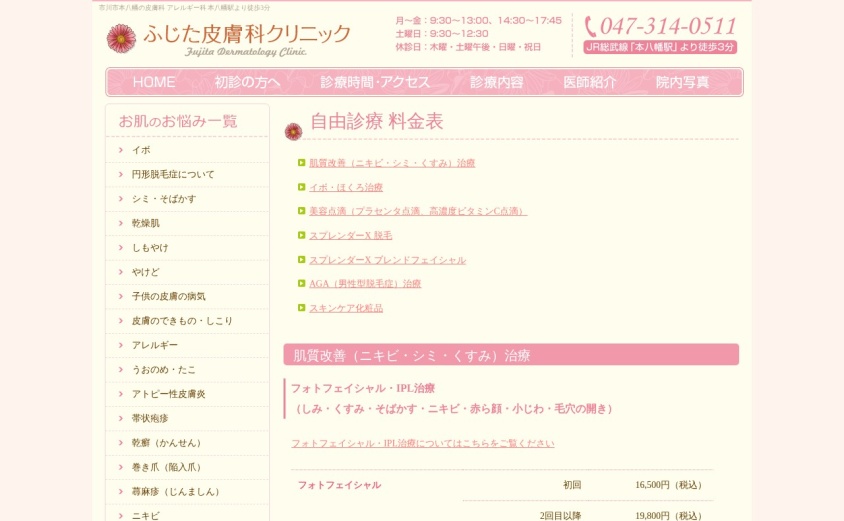
Task: Open sidebar item 子供の皮膚の病気
Action: point(168,296)
